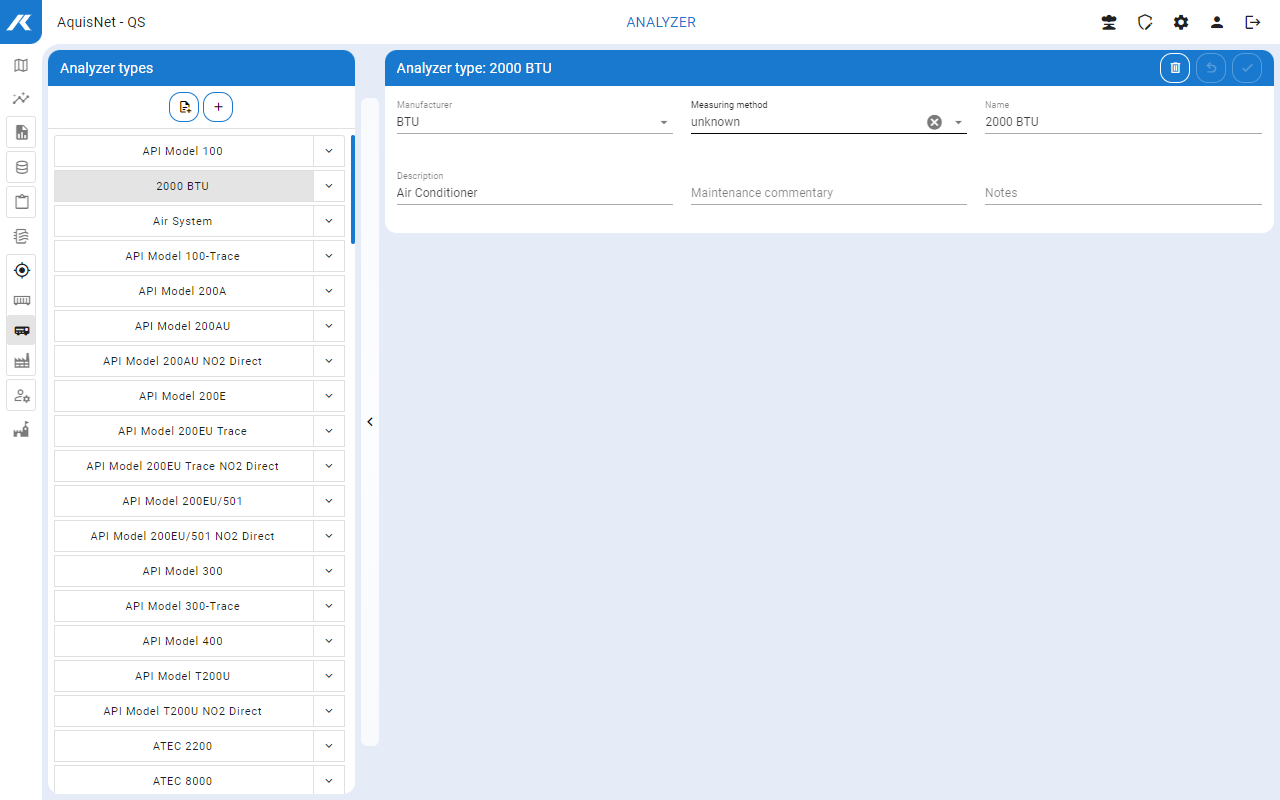The width and height of the screenshot is (1280, 800).
Task: Open the user settings sidebar icon
Action: point(21,395)
